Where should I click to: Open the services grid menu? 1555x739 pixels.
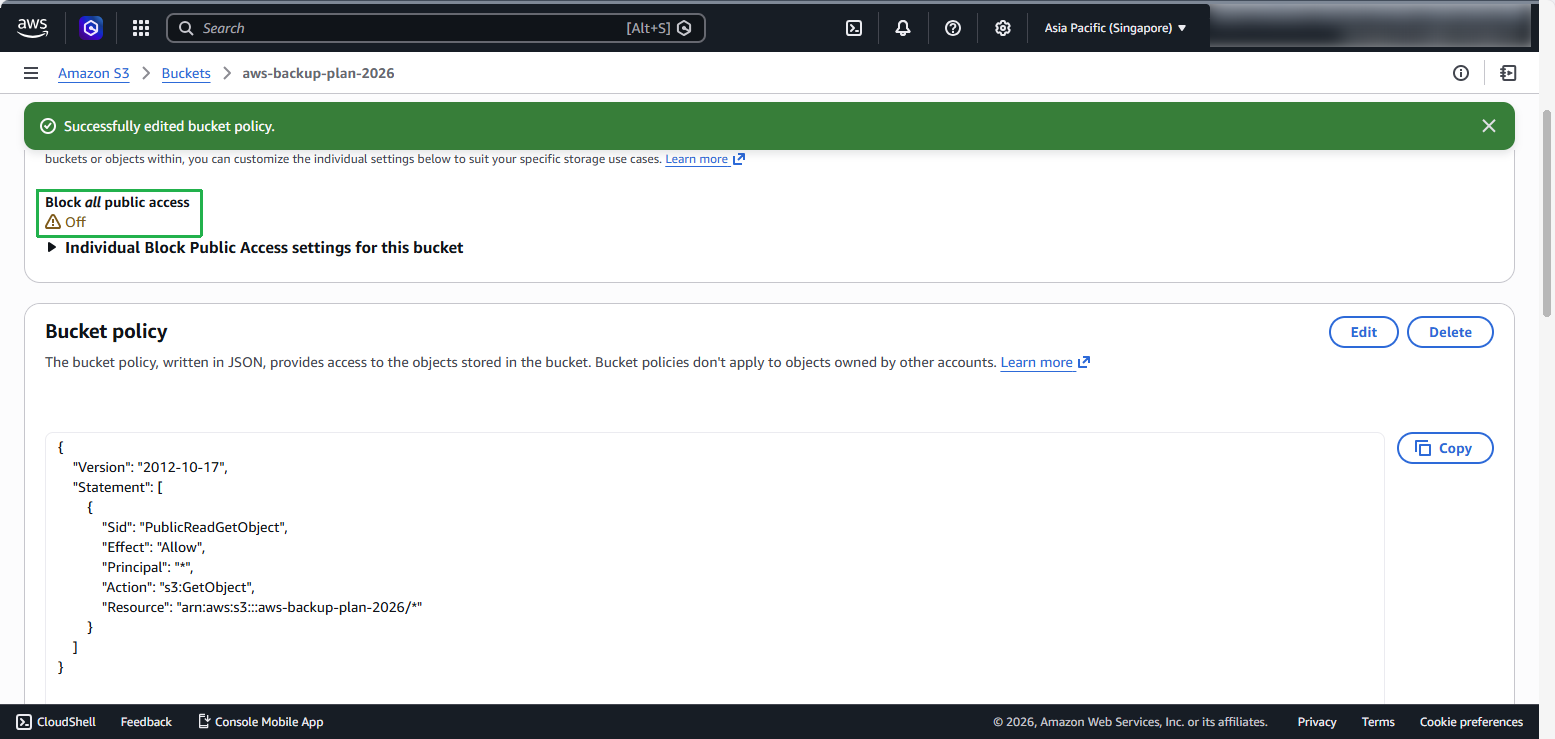point(141,28)
